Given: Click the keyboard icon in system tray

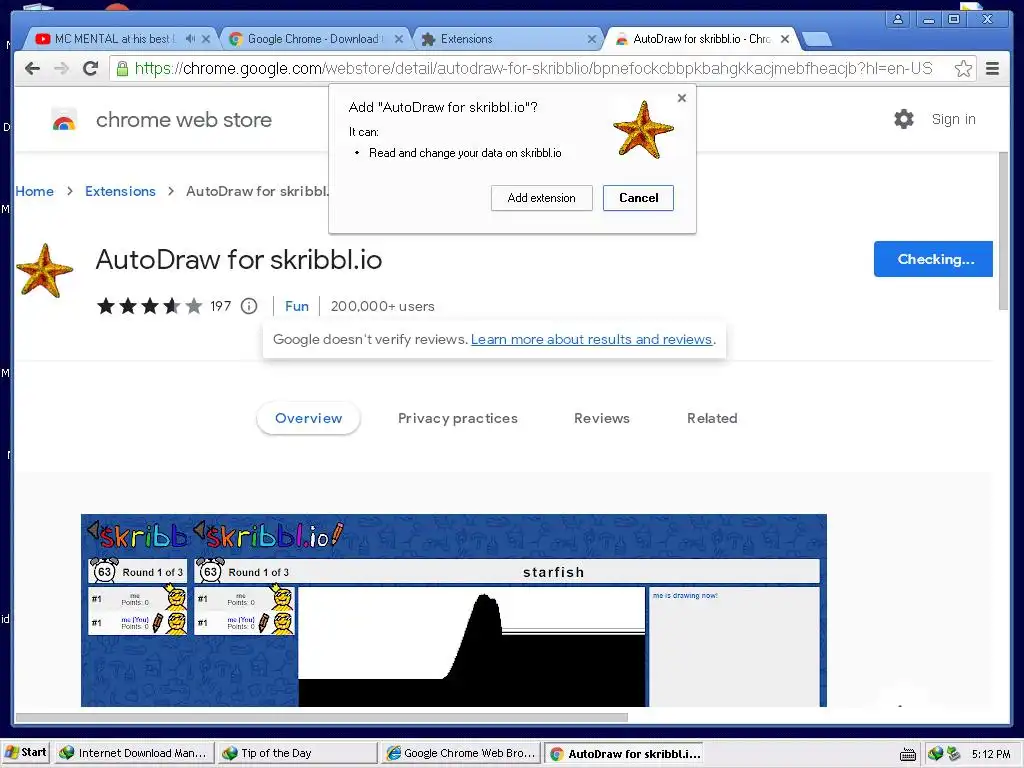Looking at the screenshot, I should (908, 754).
